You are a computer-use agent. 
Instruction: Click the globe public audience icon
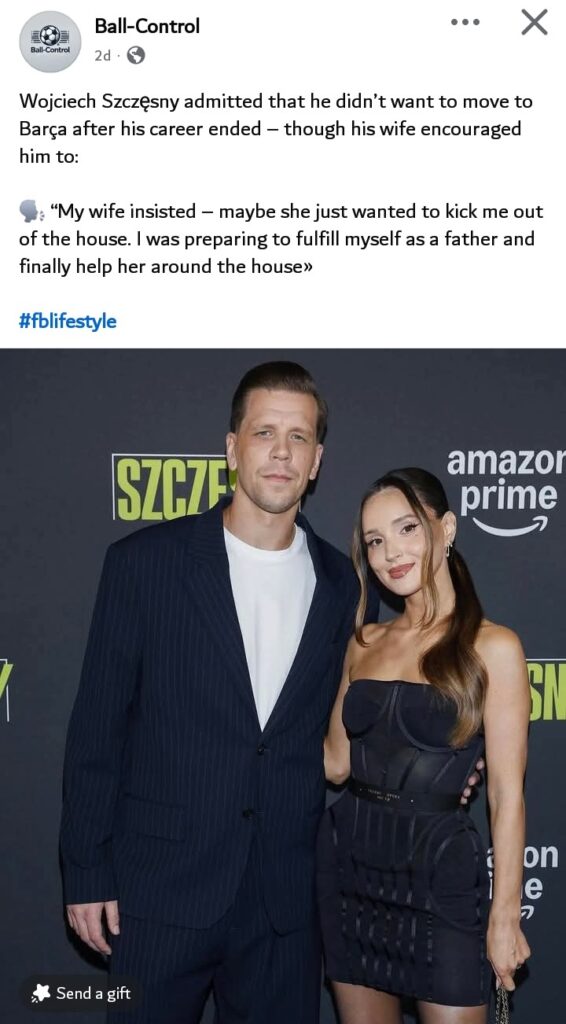[x=135, y=56]
